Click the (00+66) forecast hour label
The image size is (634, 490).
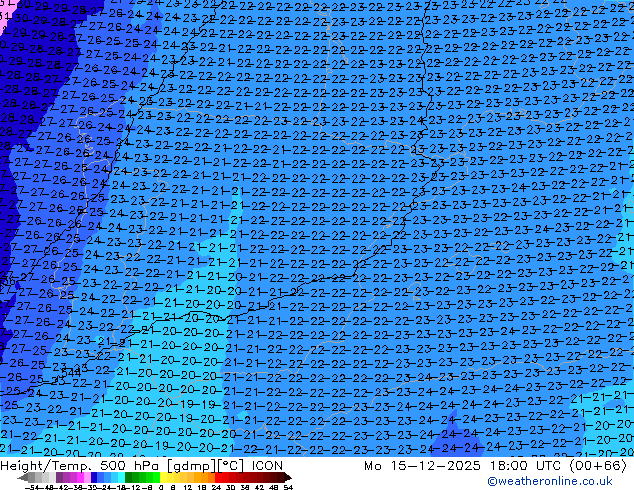coord(598,466)
